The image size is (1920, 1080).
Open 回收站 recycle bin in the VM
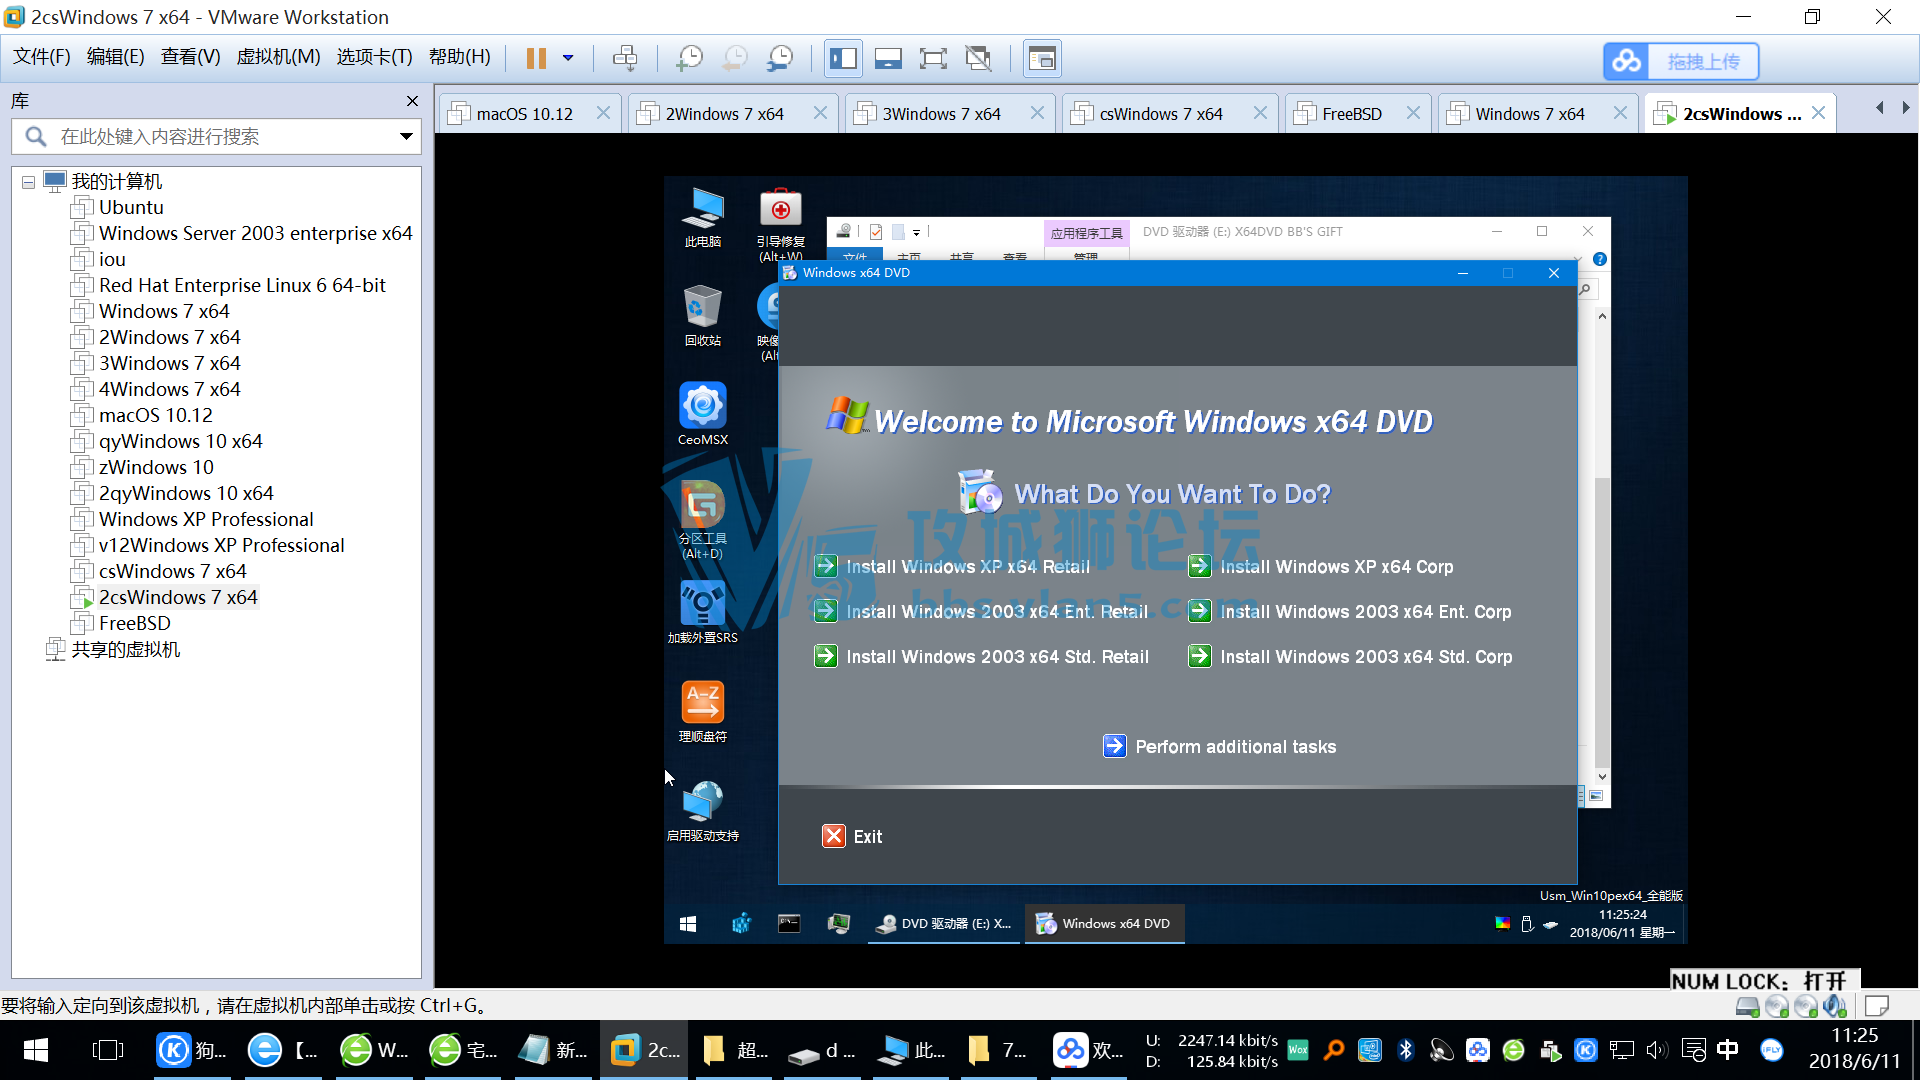coord(702,314)
